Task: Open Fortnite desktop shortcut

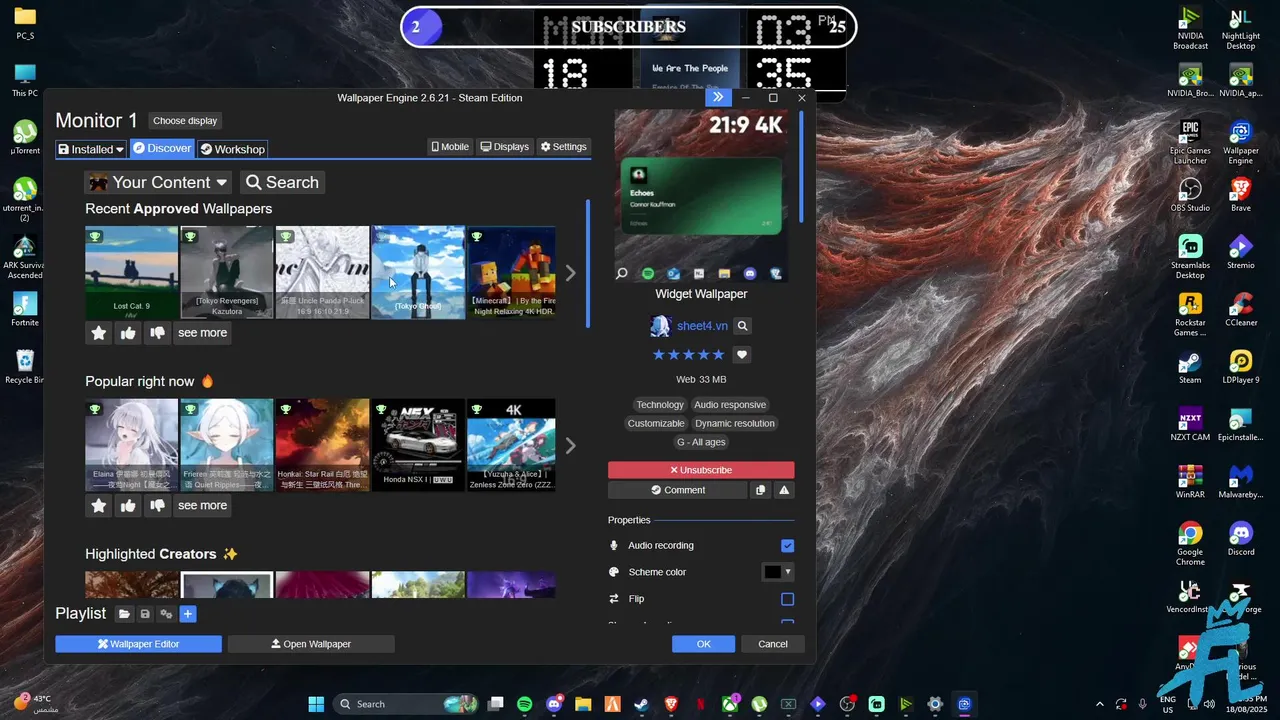Action: tap(25, 309)
